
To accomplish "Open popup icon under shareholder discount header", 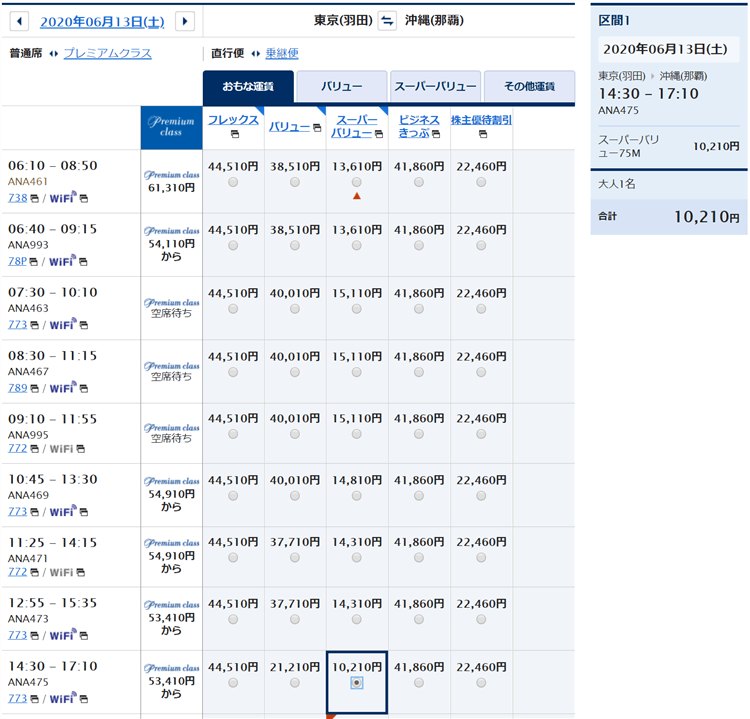I will click(x=481, y=134).
